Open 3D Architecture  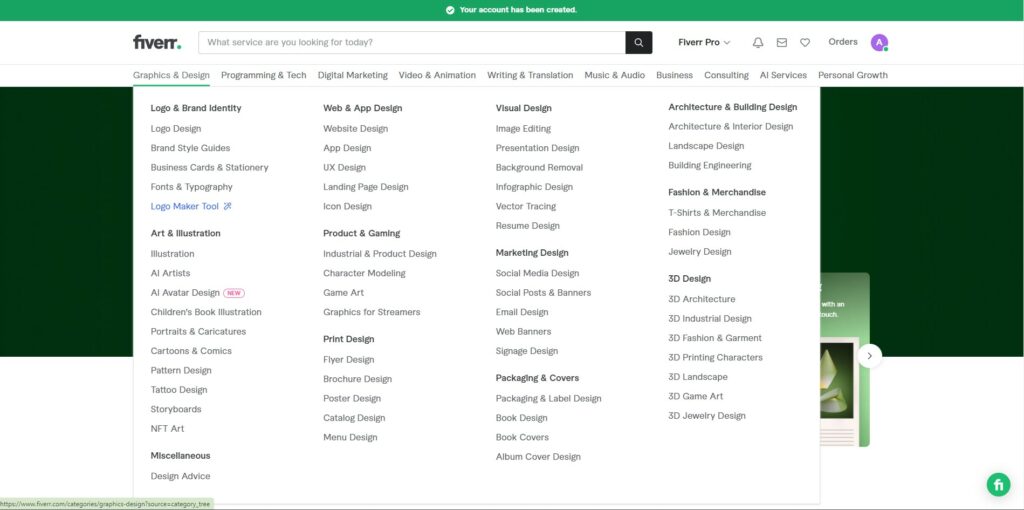[x=701, y=300]
